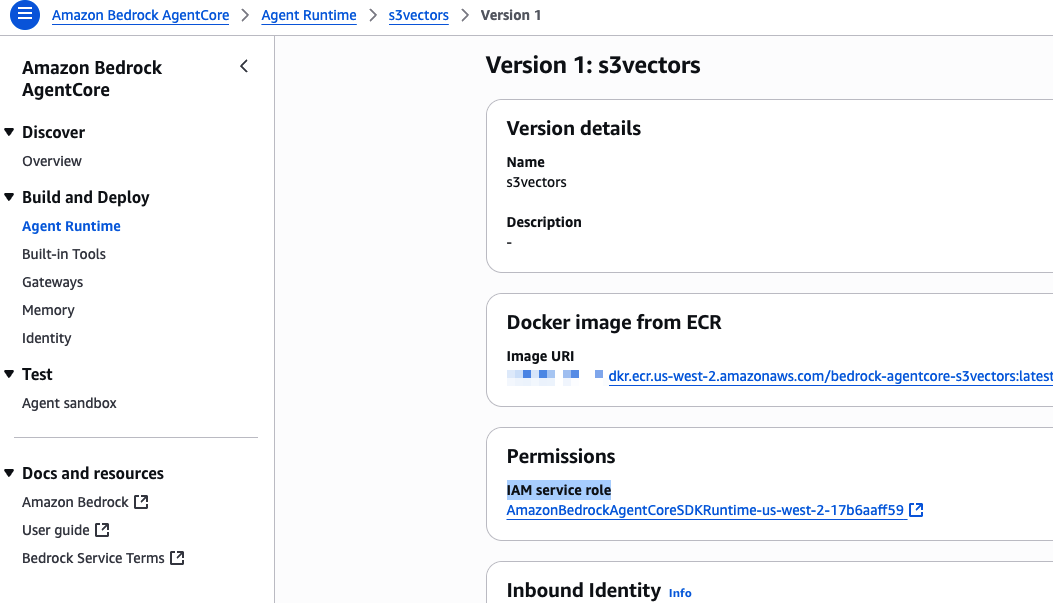
Task: Collapse the Docs and resources section
Action: pyautogui.click(x=10, y=473)
